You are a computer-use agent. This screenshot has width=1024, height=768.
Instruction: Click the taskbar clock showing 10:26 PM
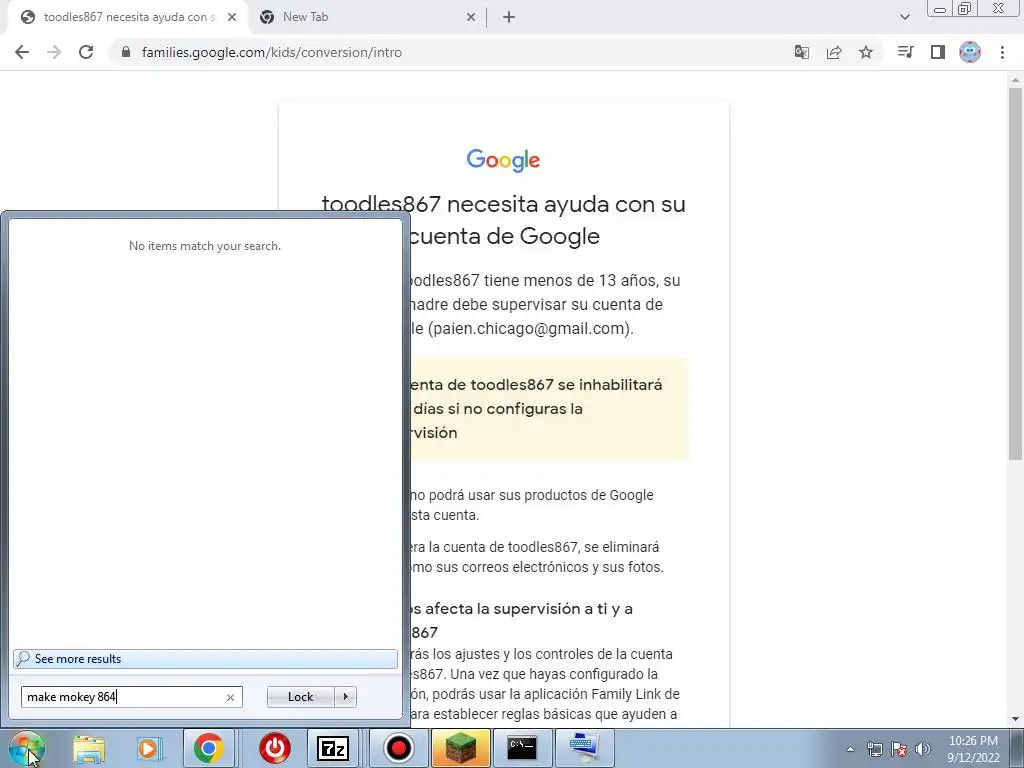point(973,749)
